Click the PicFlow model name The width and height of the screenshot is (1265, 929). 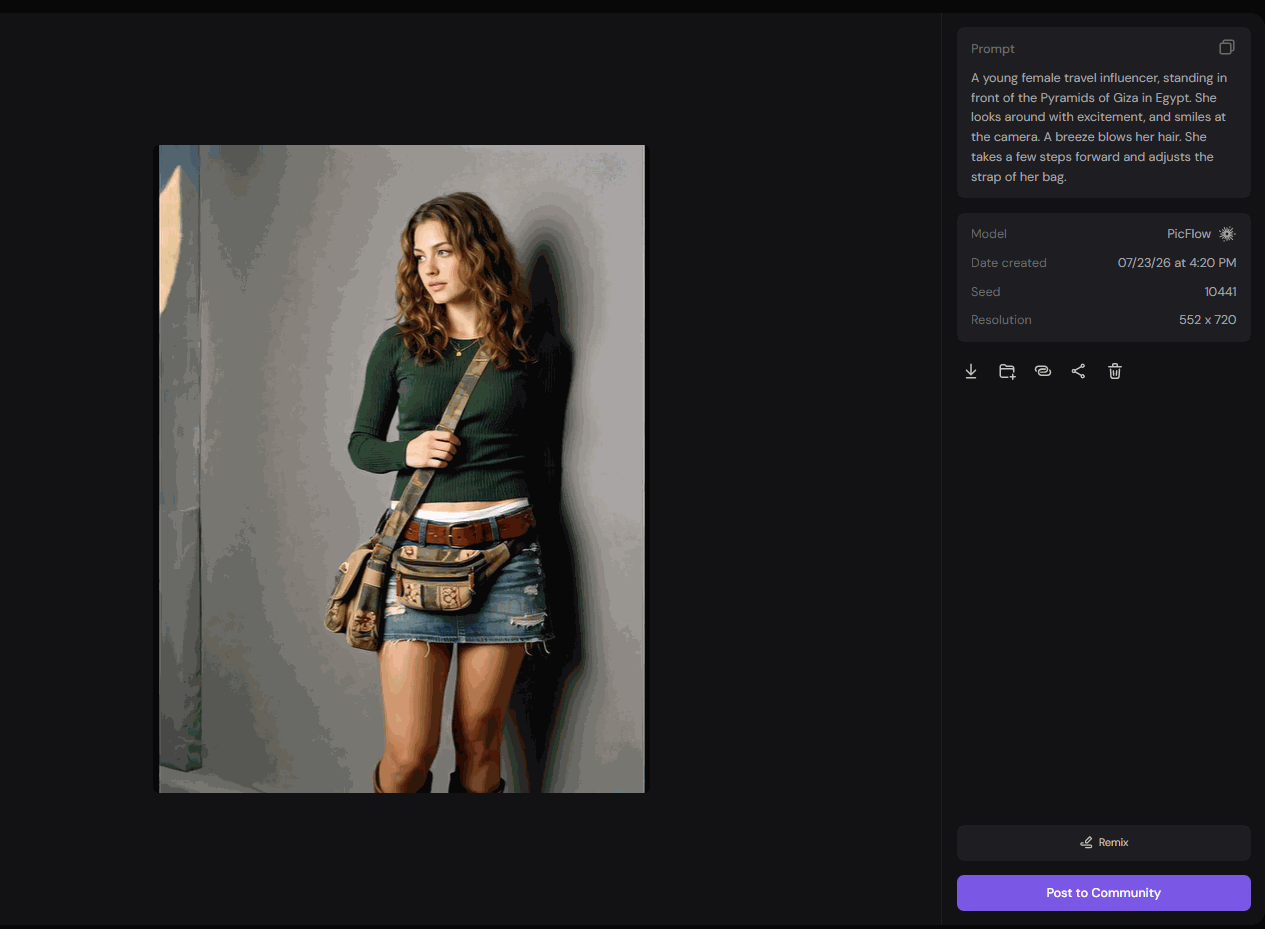point(1189,234)
